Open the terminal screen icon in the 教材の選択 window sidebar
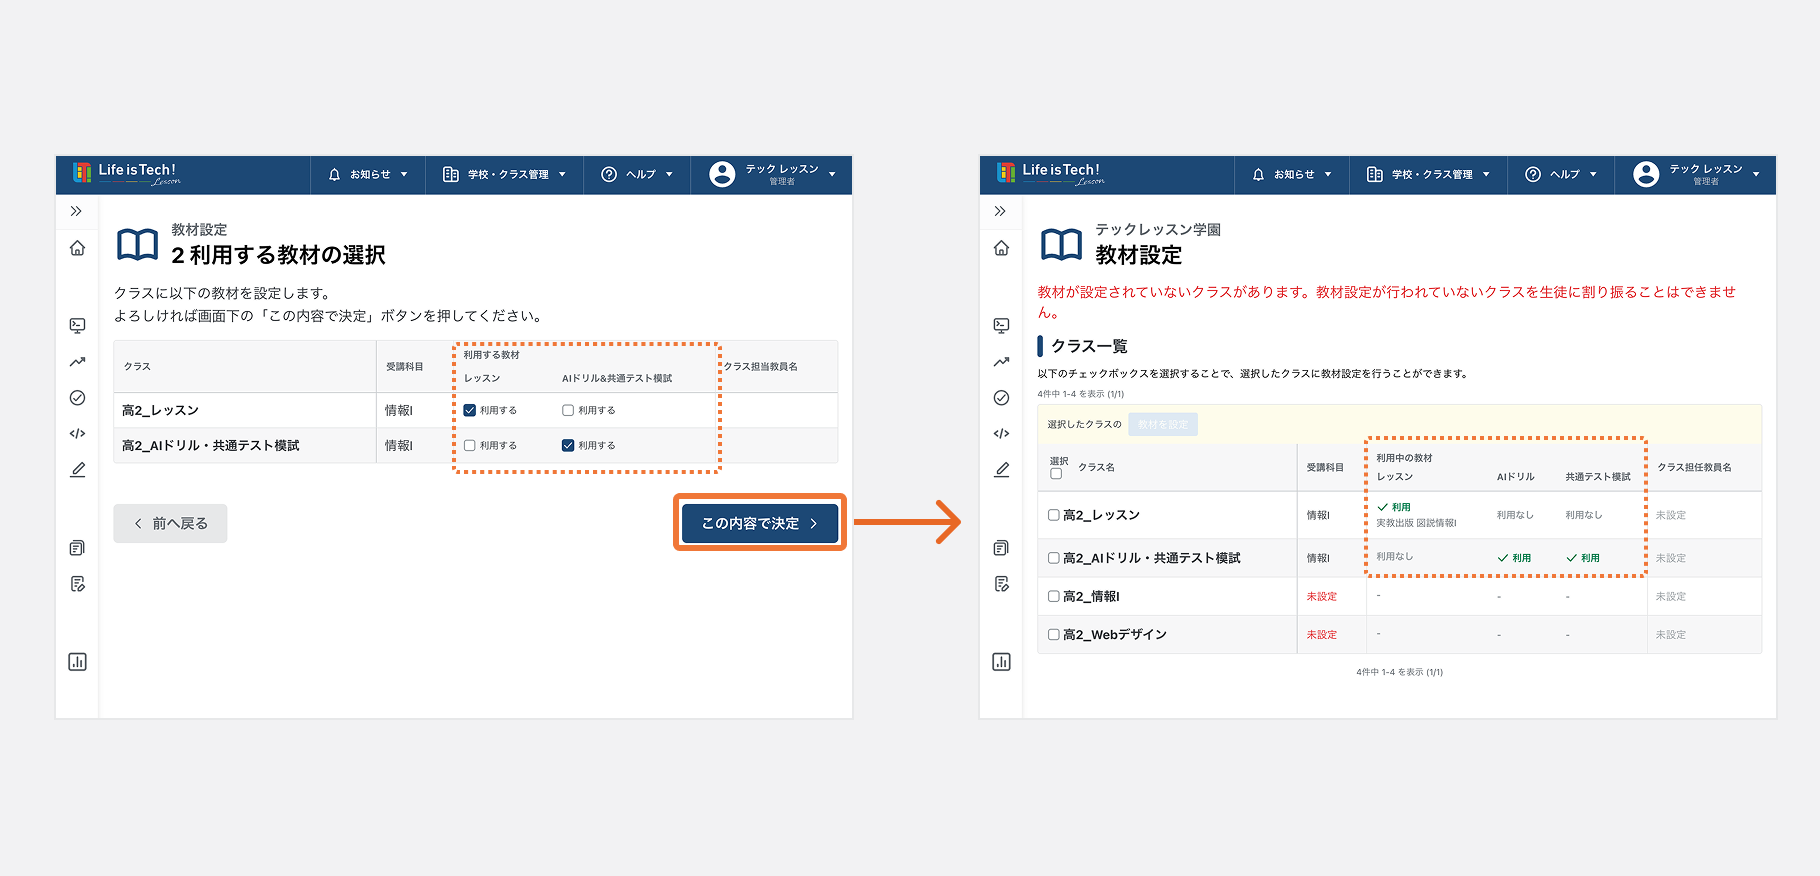Viewport: 1820px width, 876px height. 77,325
